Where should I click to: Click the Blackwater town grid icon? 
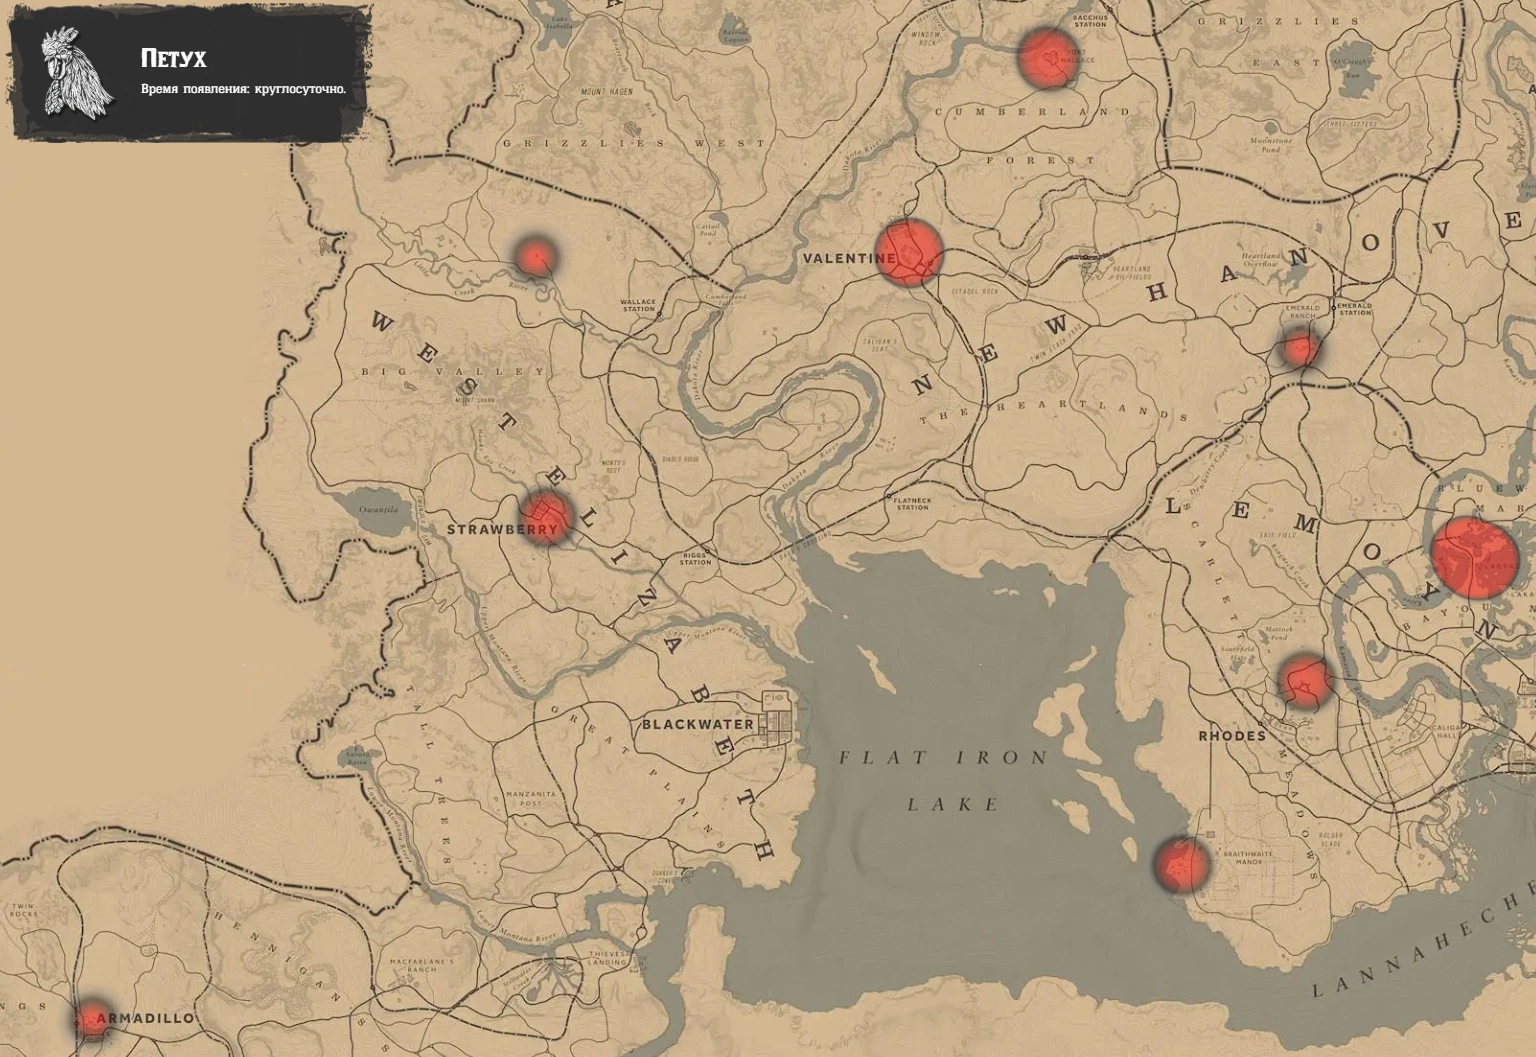pos(776,720)
